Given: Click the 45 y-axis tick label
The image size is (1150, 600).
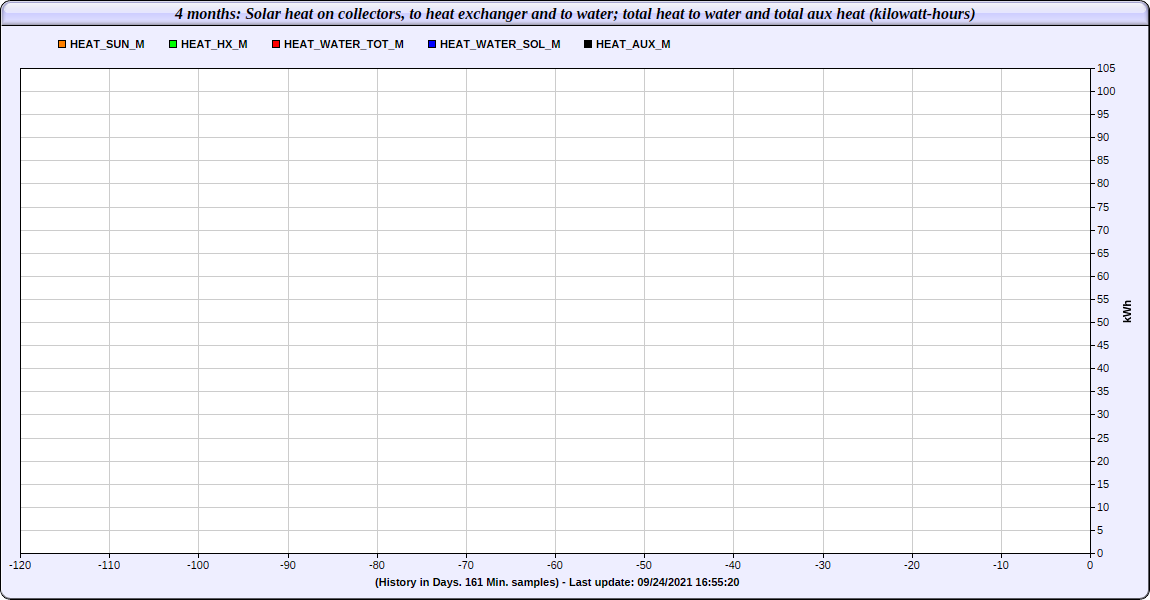Looking at the screenshot, I should tap(1103, 345).
